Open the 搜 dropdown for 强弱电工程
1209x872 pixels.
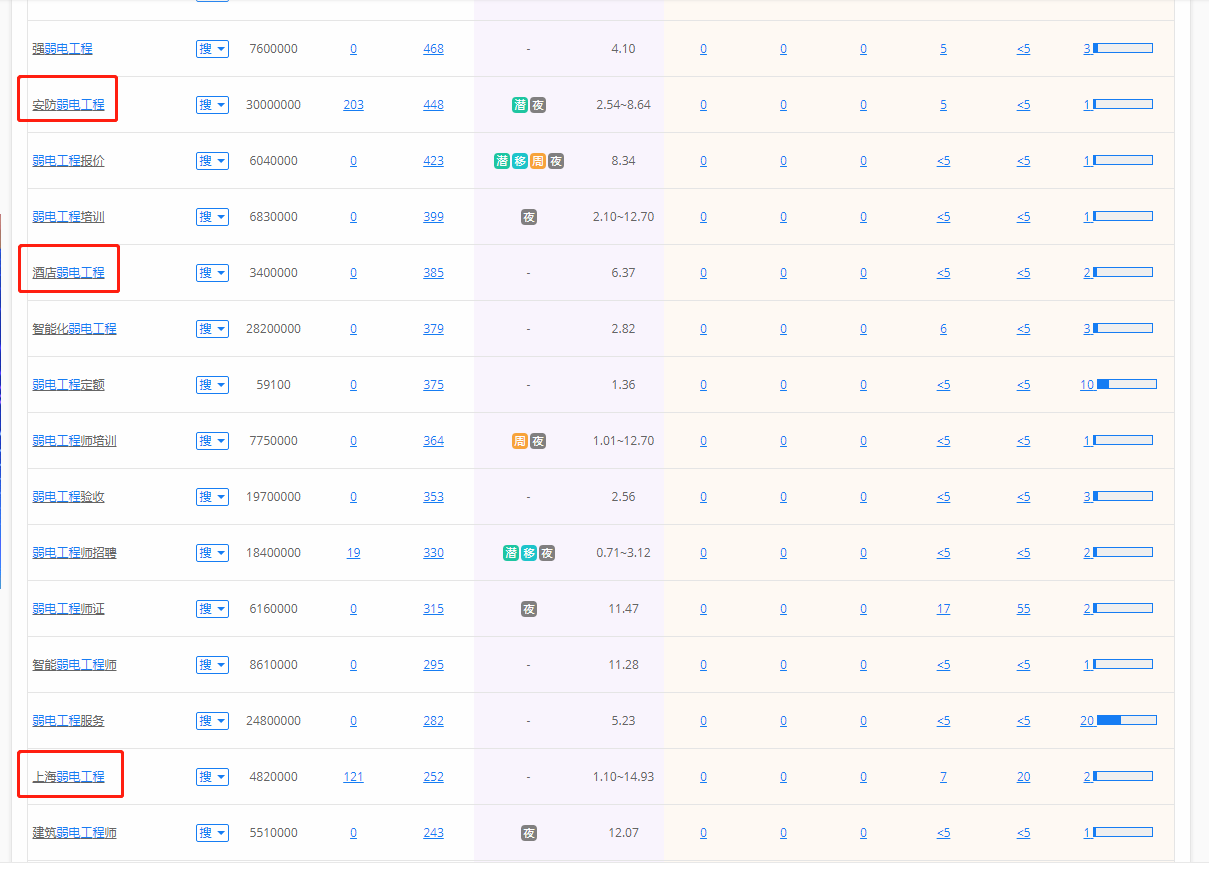point(212,49)
